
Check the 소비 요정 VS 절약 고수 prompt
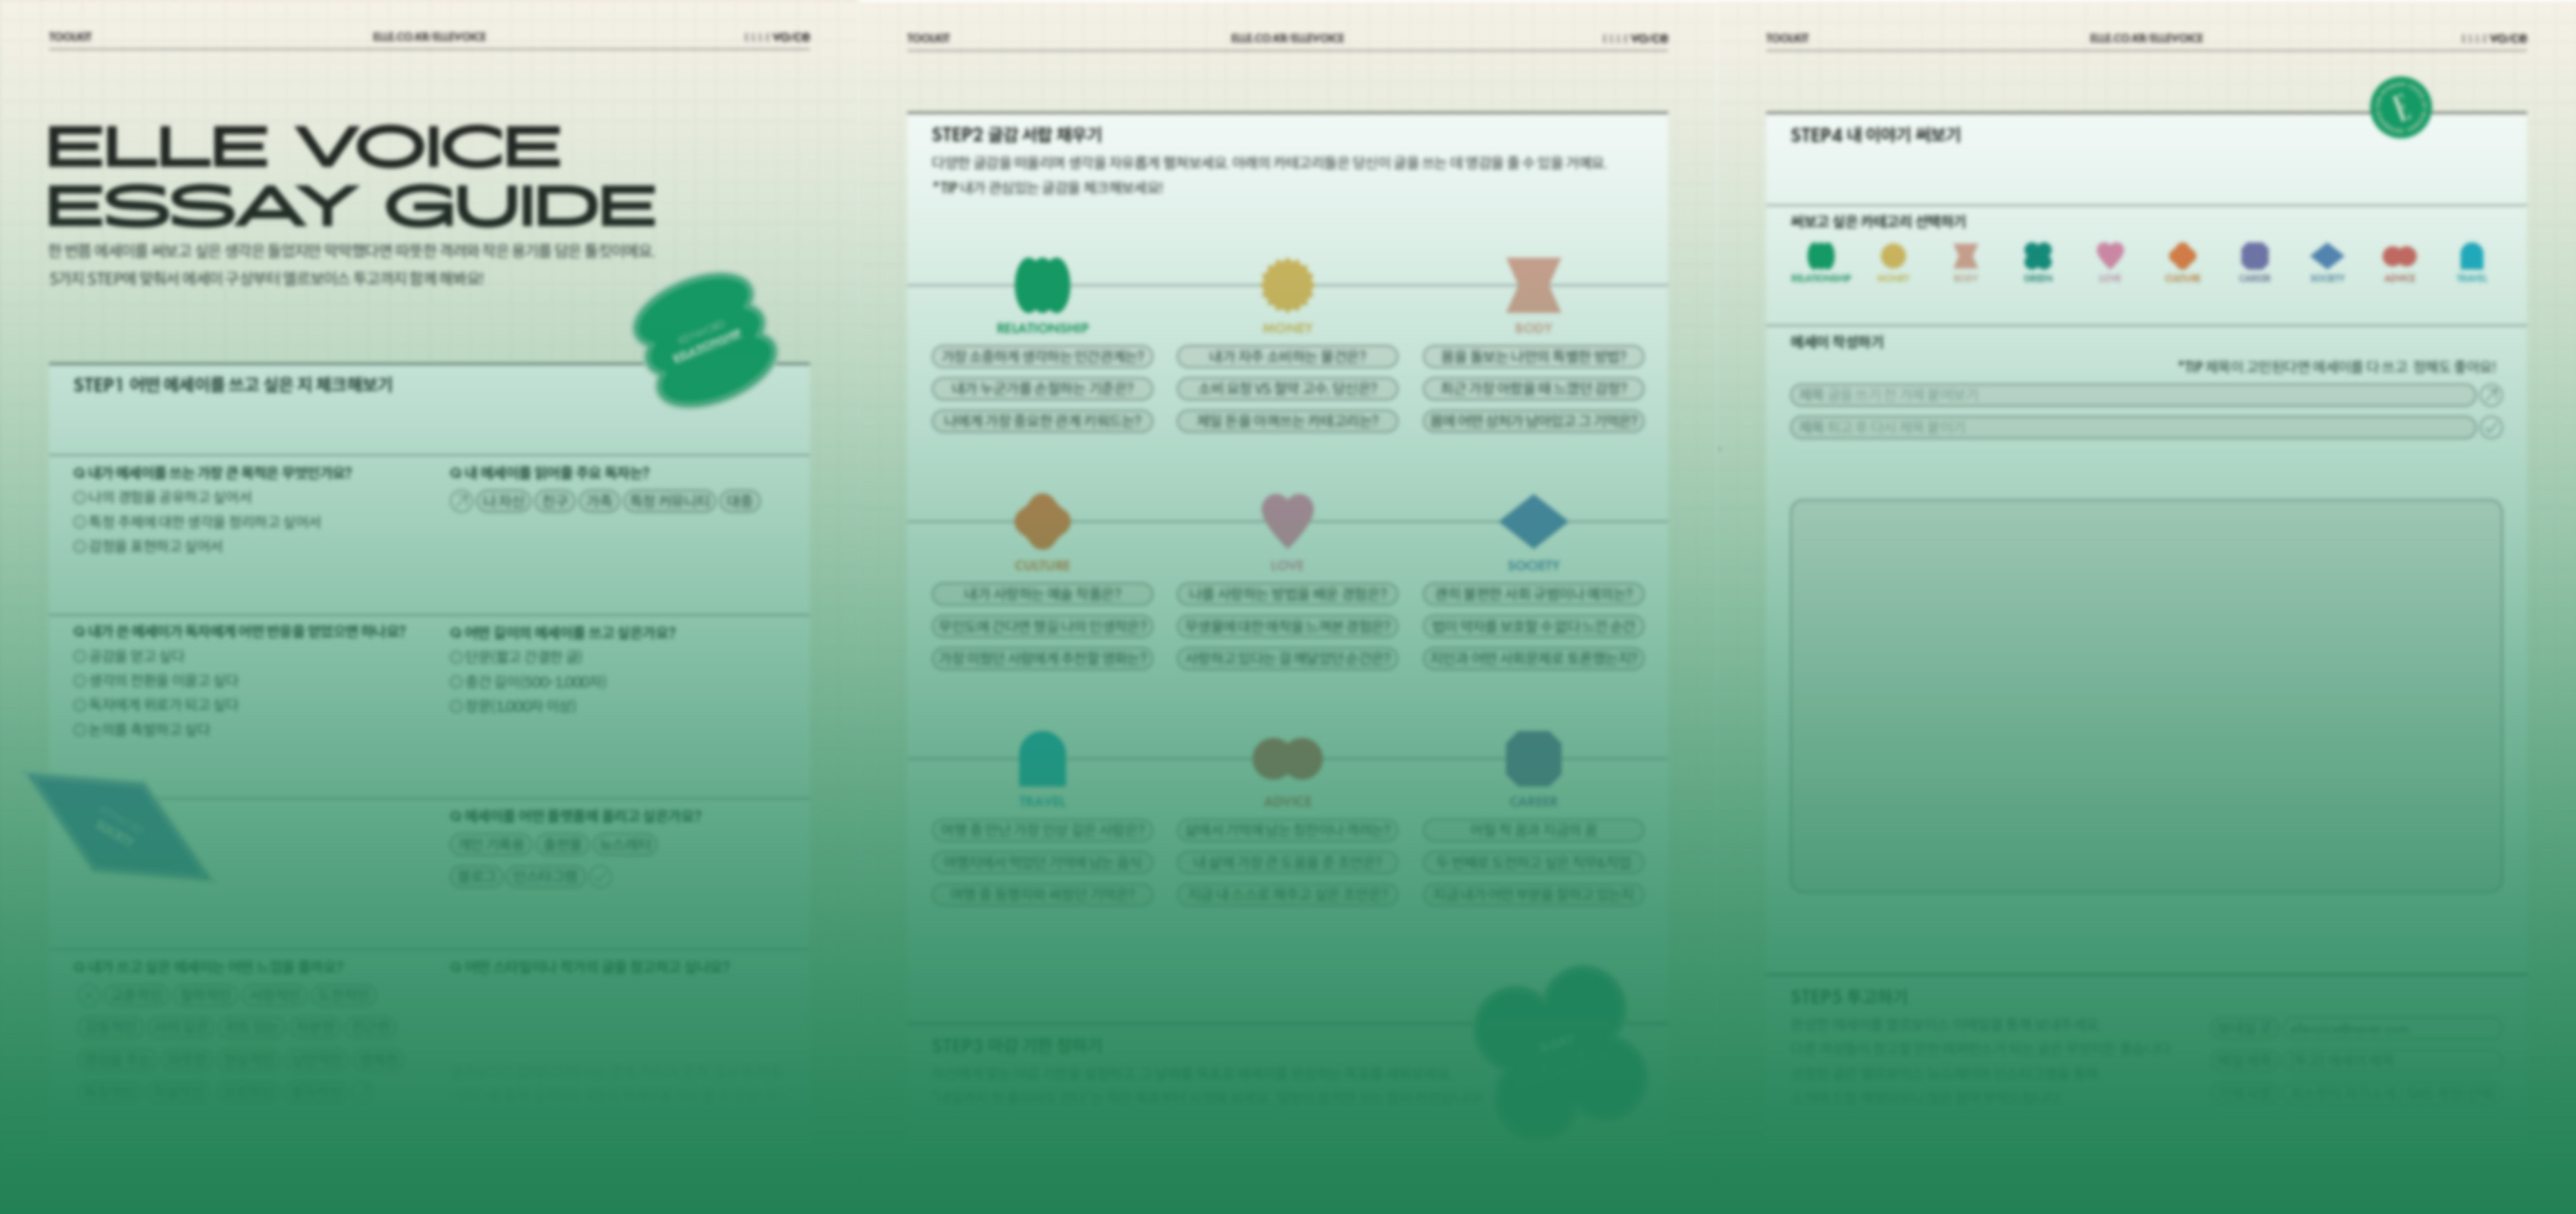pos(1287,388)
